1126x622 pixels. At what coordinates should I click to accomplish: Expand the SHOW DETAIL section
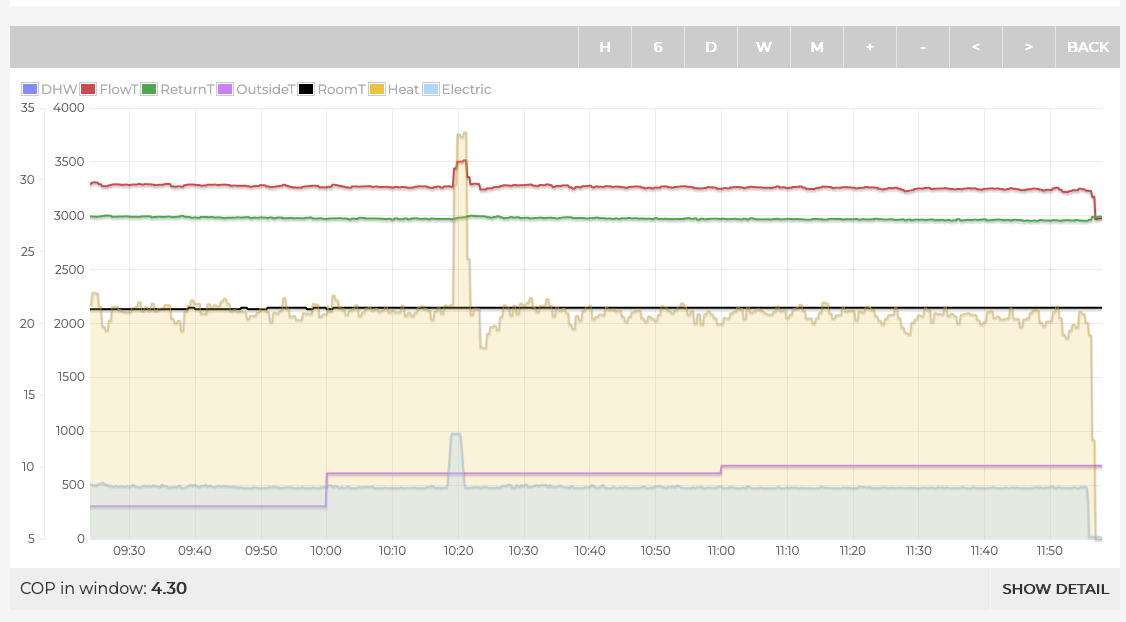[1055, 589]
